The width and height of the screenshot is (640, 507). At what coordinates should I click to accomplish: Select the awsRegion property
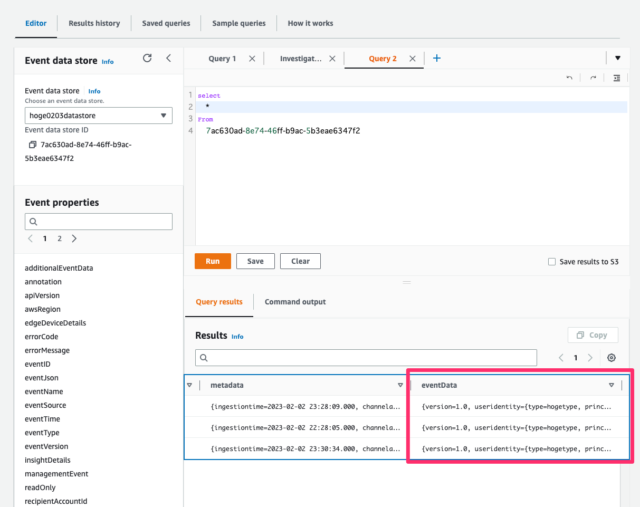point(42,309)
